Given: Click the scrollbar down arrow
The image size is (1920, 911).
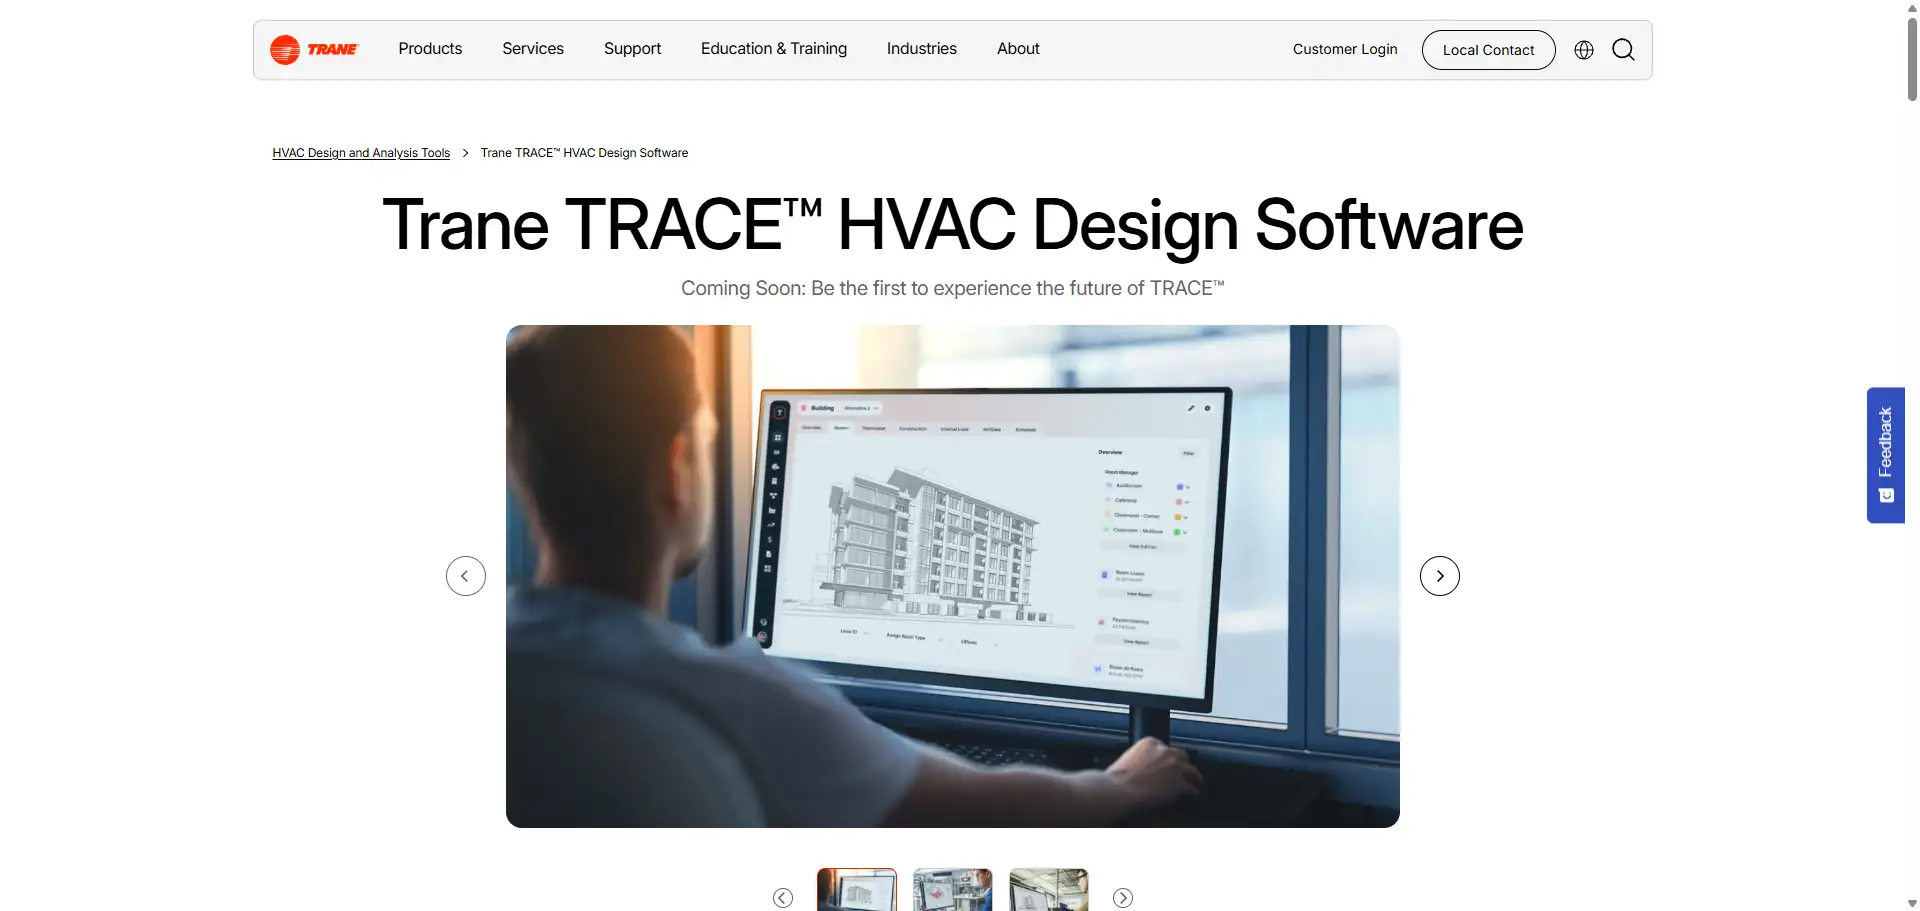Looking at the screenshot, I should pos(1912,904).
